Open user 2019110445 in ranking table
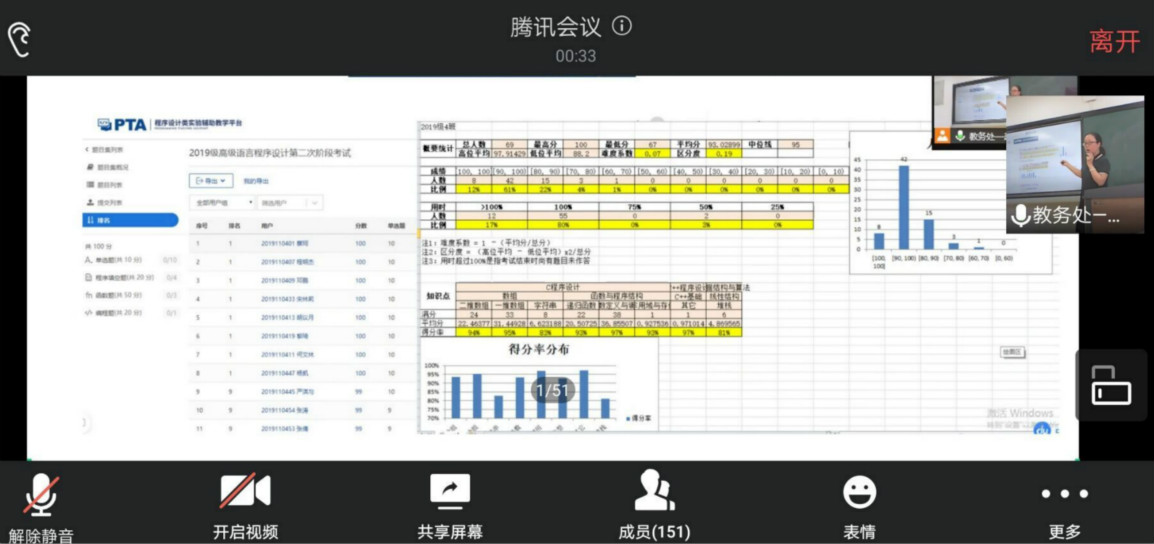The width and height of the screenshot is (1154, 544). point(286,391)
